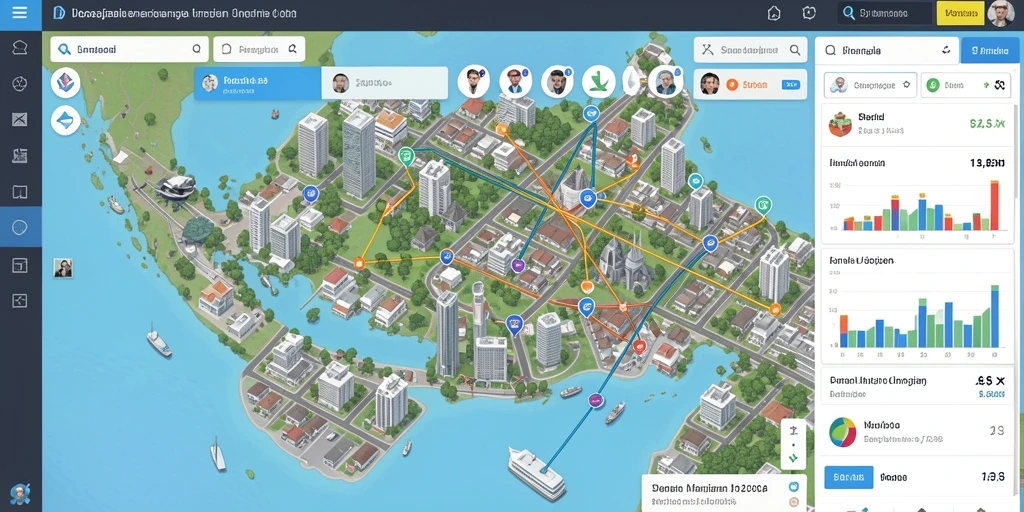Click the gray magnifier at end of first search box
1024x512 pixels.
[197, 49]
